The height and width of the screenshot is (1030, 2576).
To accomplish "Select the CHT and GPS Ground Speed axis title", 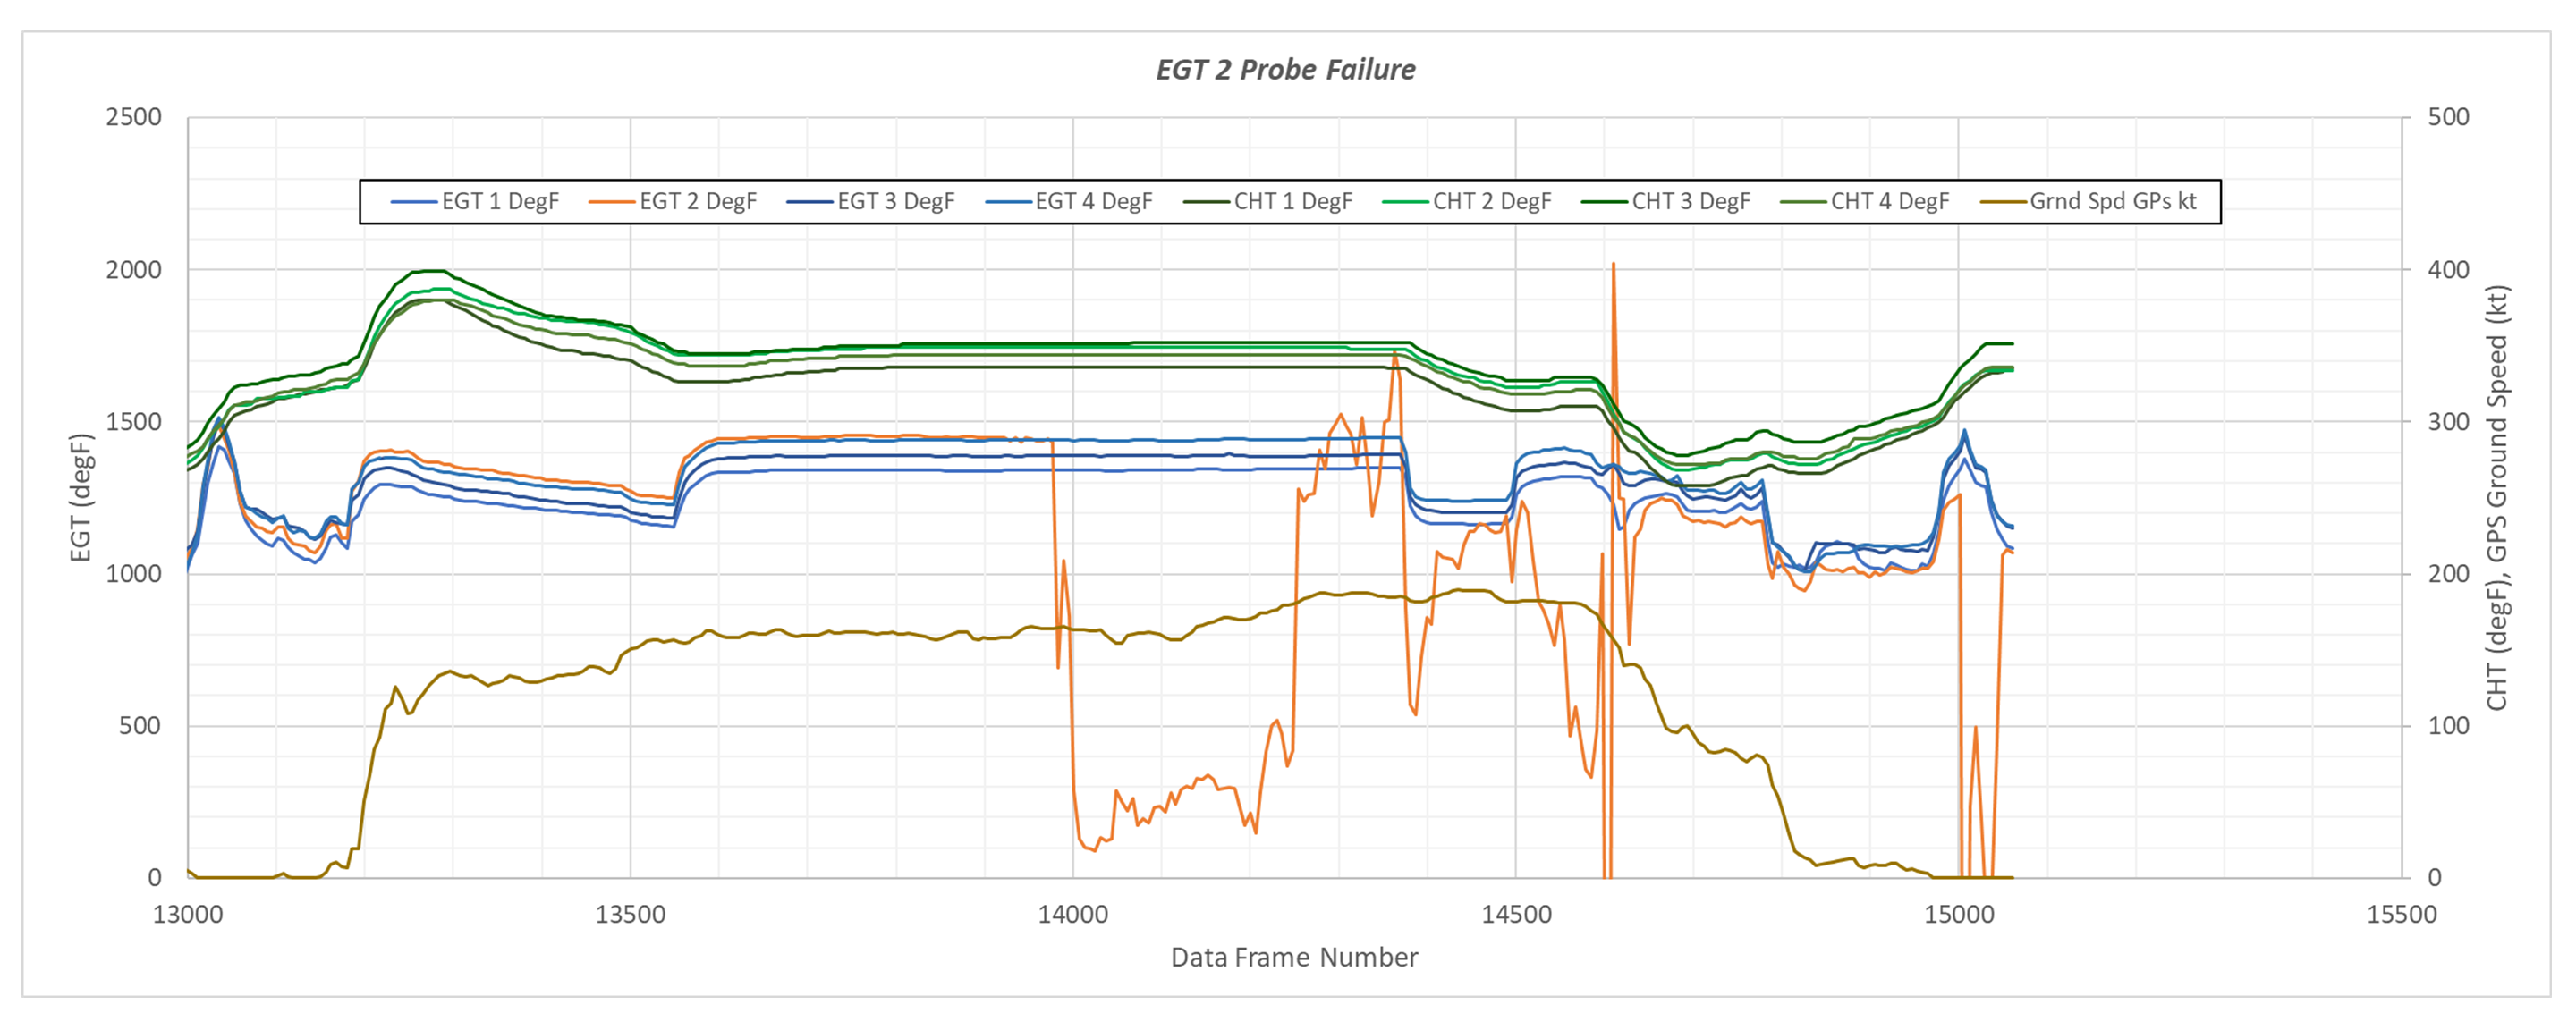I will click(2497, 498).
